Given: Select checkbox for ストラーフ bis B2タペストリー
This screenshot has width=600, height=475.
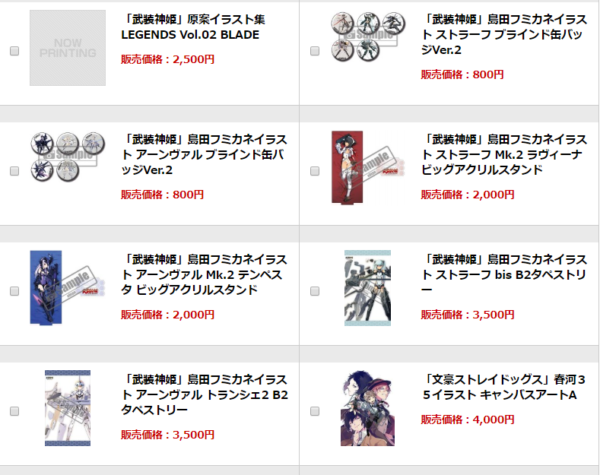Looking at the screenshot, I should click(315, 291).
